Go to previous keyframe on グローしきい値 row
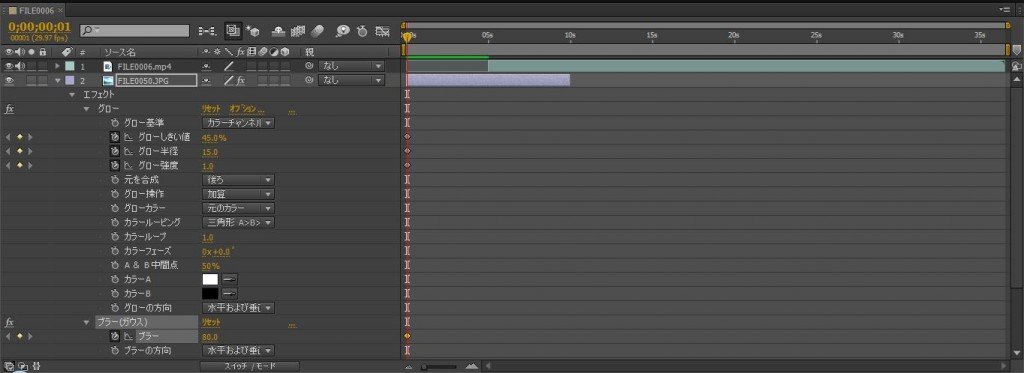Viewport: 1024px width, 373px height. [x=8, y=137]
